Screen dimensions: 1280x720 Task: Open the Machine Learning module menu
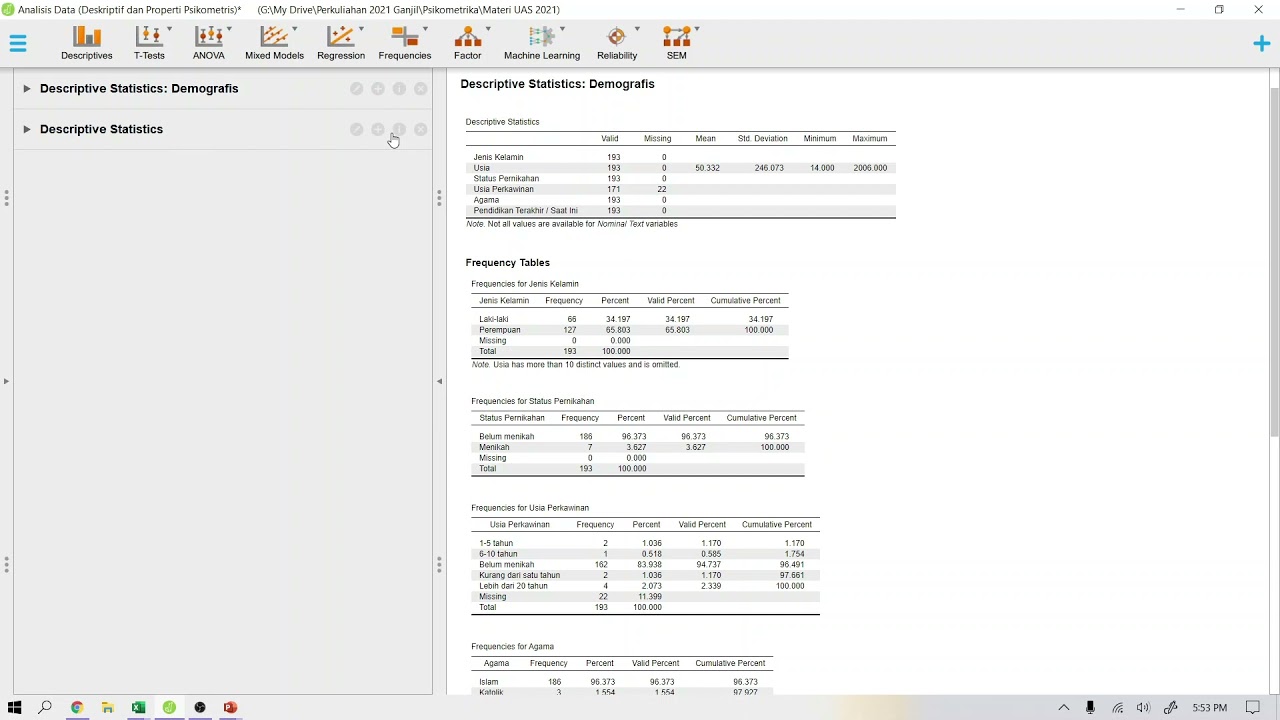coord(542,43)
